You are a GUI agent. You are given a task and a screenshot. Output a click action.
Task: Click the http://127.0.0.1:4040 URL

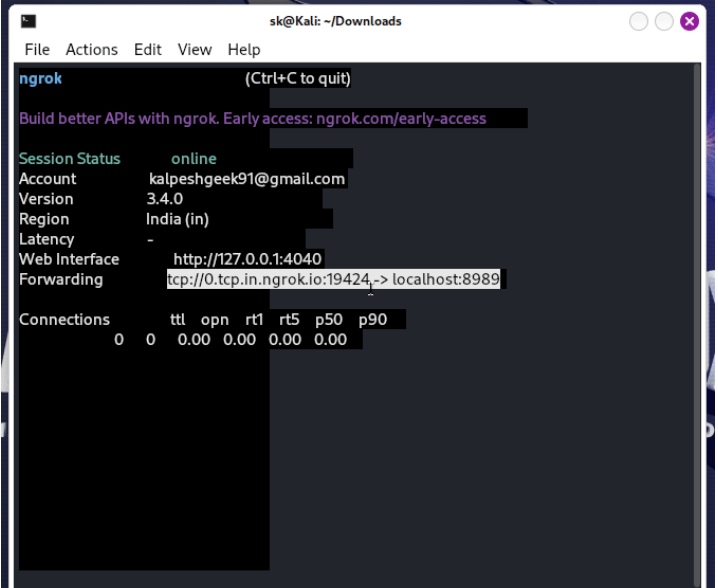point(247,259)
